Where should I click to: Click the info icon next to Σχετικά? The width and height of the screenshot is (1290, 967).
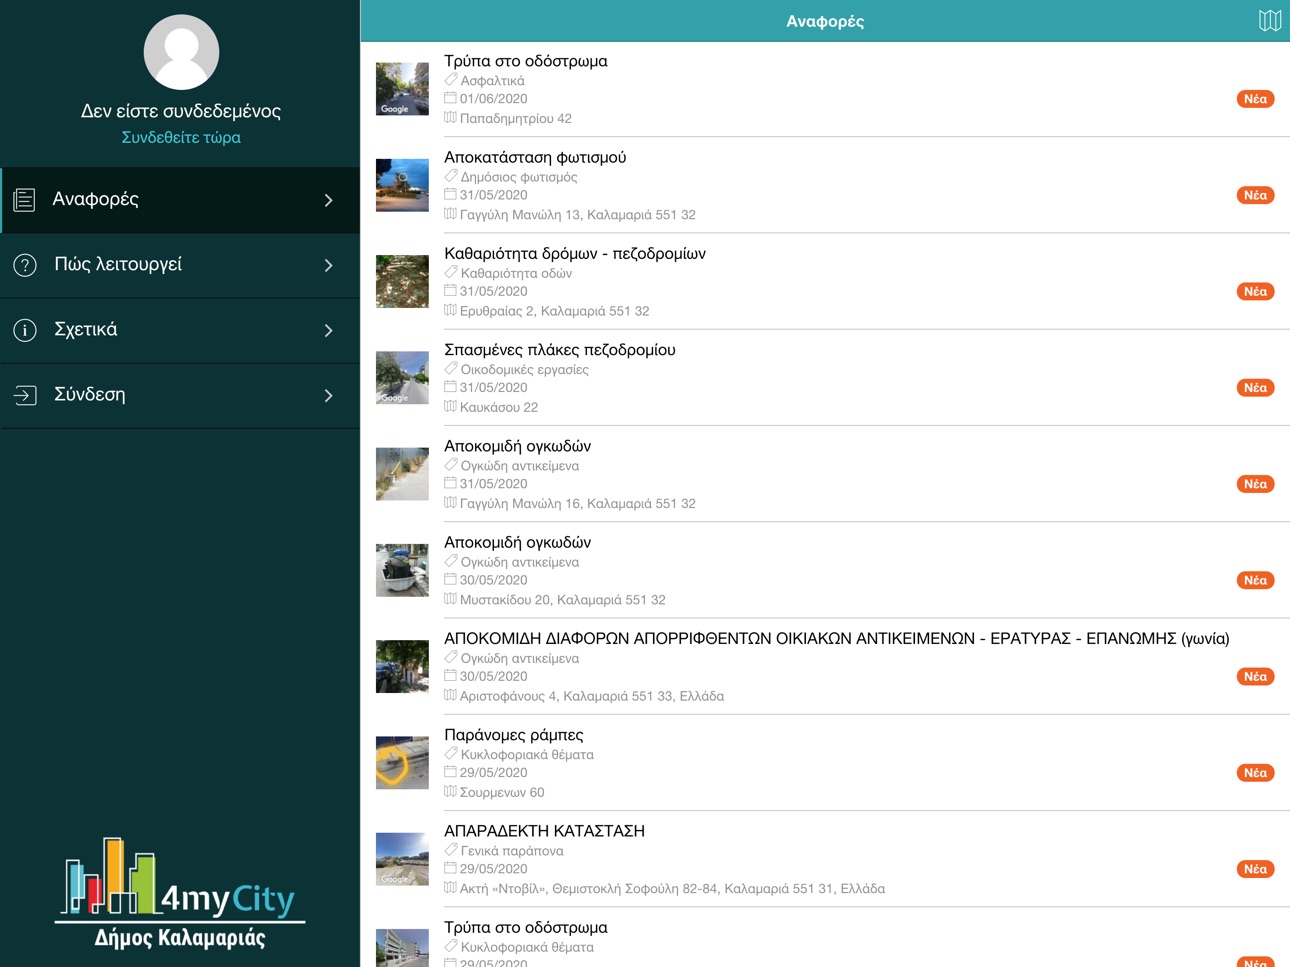25,330
